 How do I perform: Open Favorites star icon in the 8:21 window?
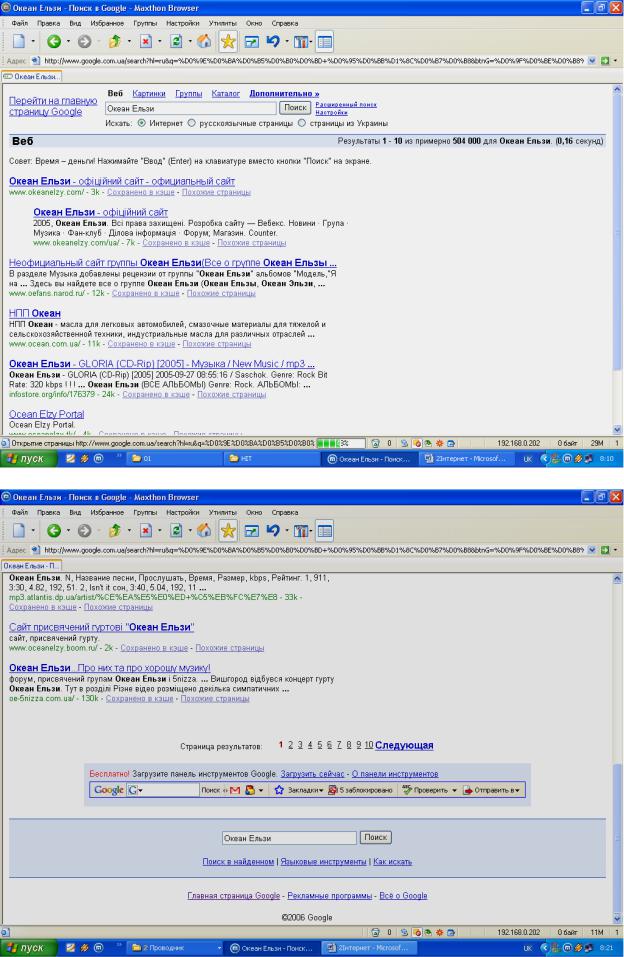tap(228, 530)
